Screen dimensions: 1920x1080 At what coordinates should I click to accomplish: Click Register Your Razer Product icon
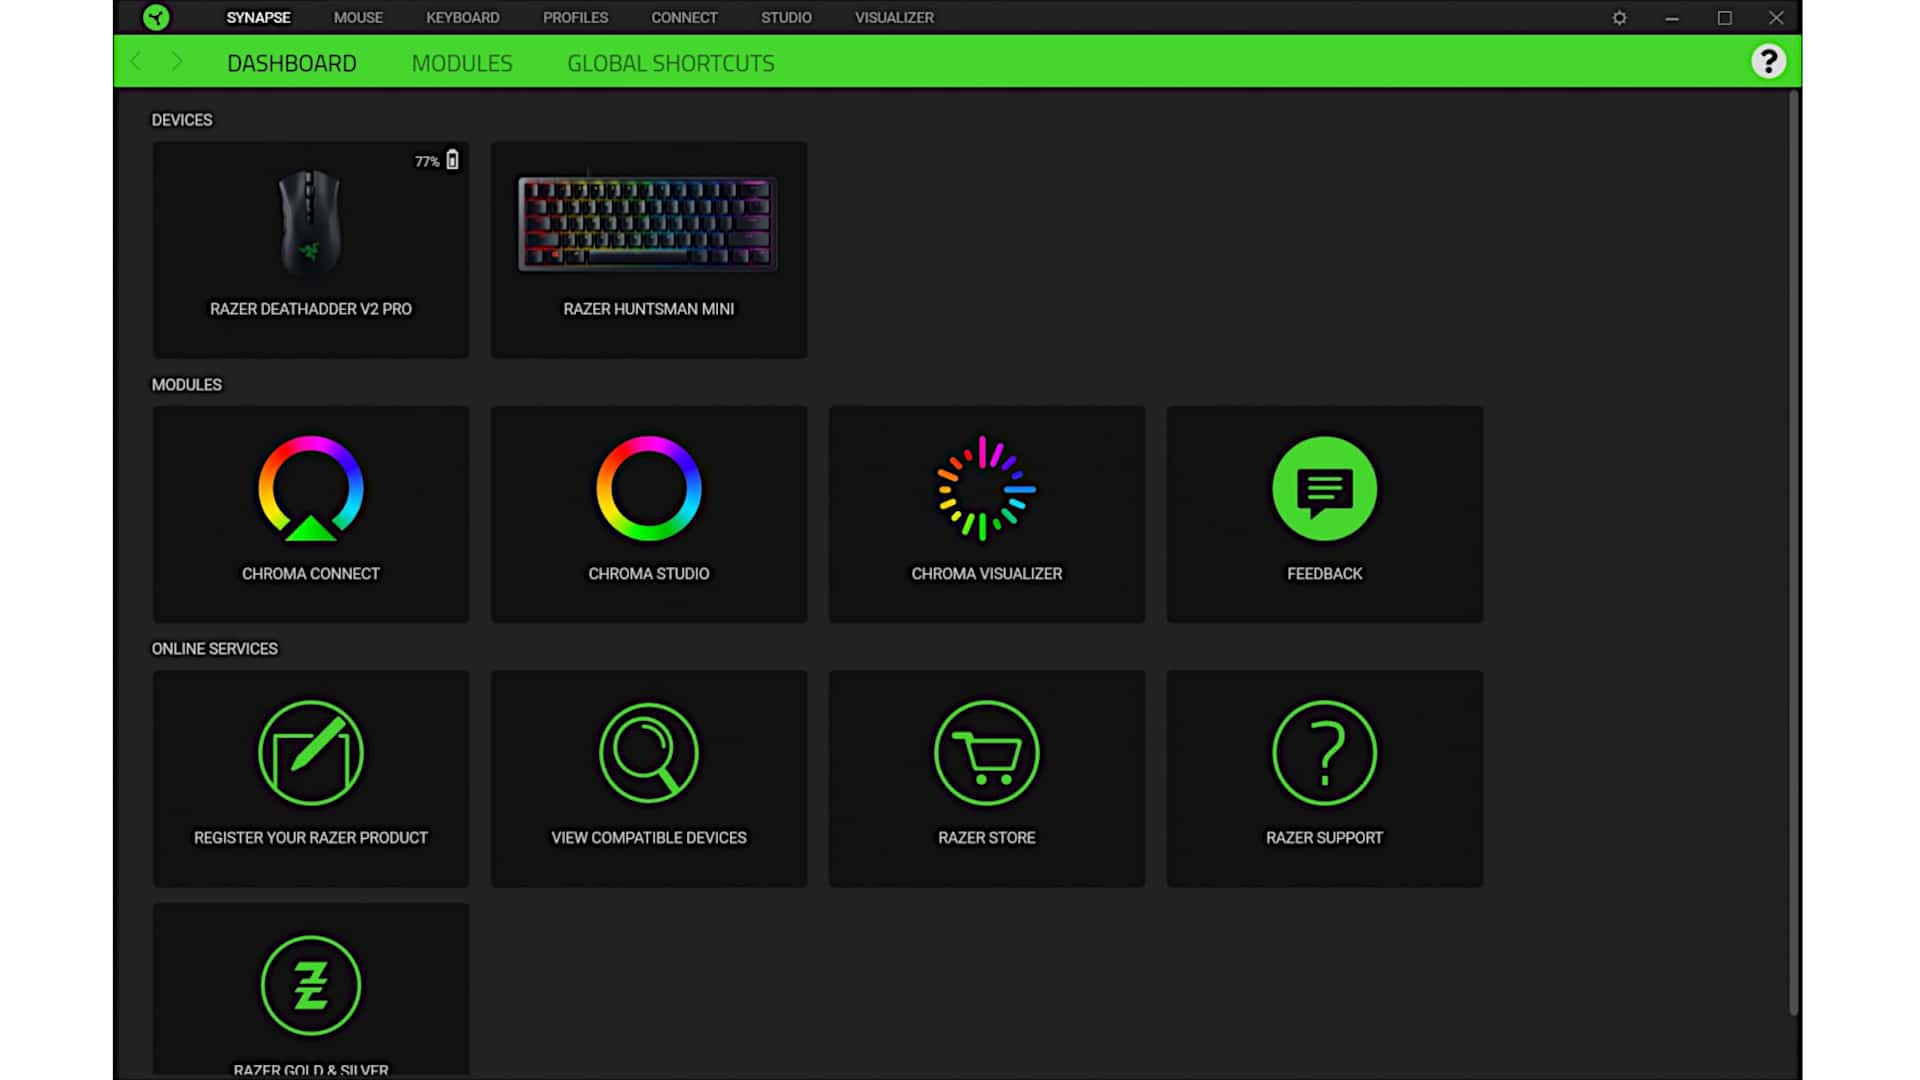click(x=310, y=752)
